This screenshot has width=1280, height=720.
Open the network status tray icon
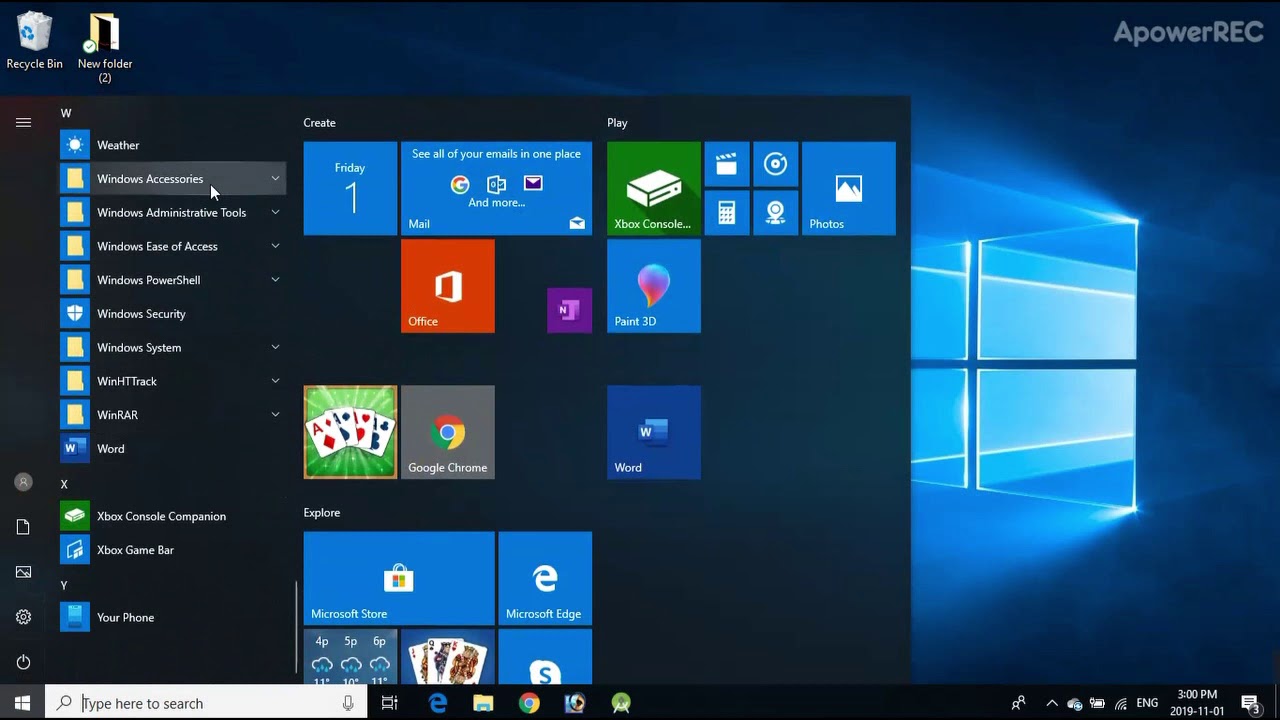pos(1121,703)
